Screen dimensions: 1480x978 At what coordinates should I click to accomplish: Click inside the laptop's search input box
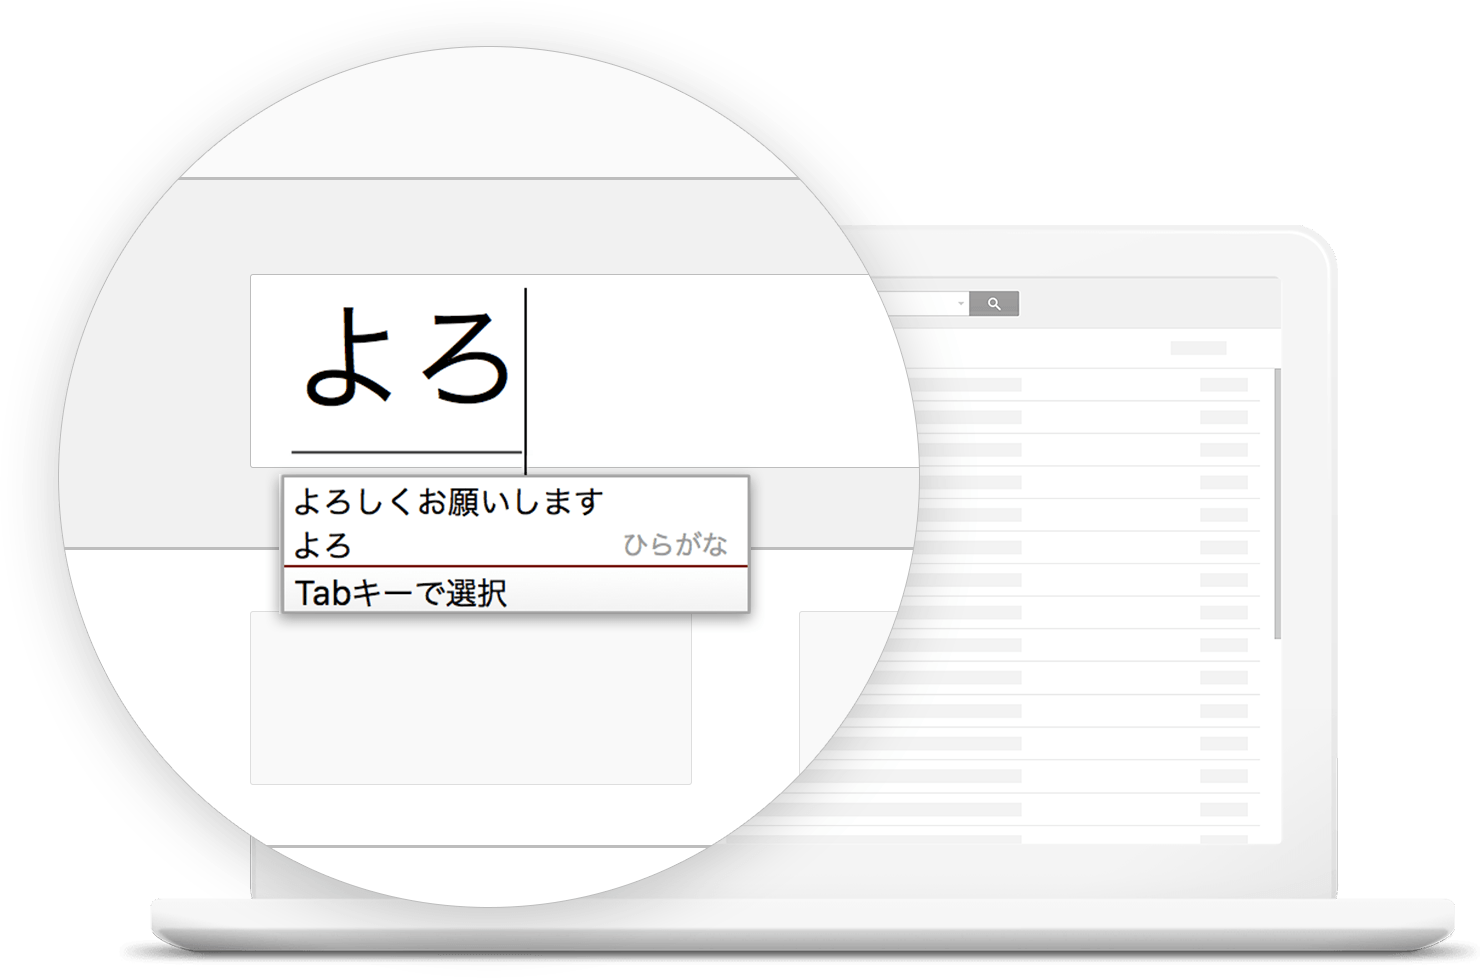click(930, 304)
